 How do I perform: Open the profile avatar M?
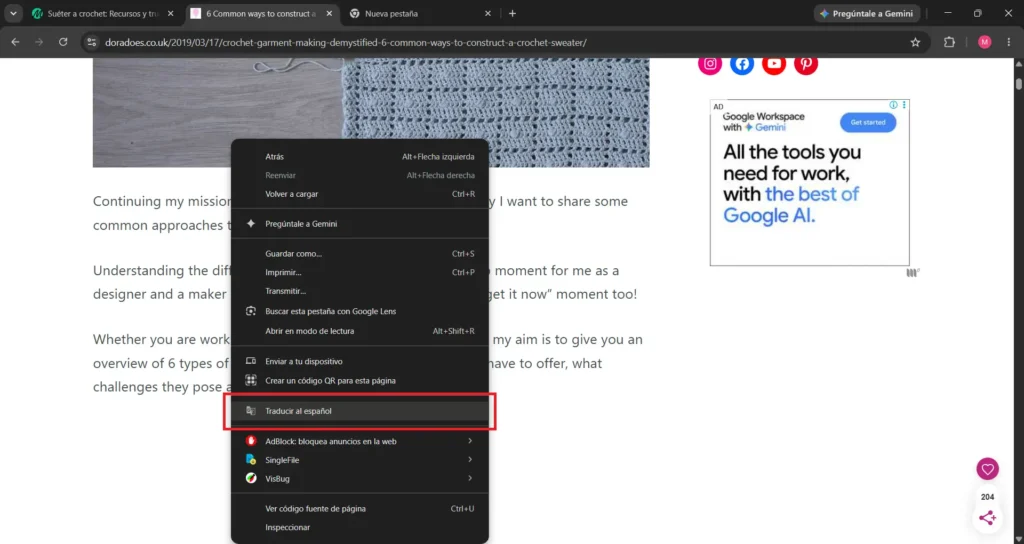point(985,42)
